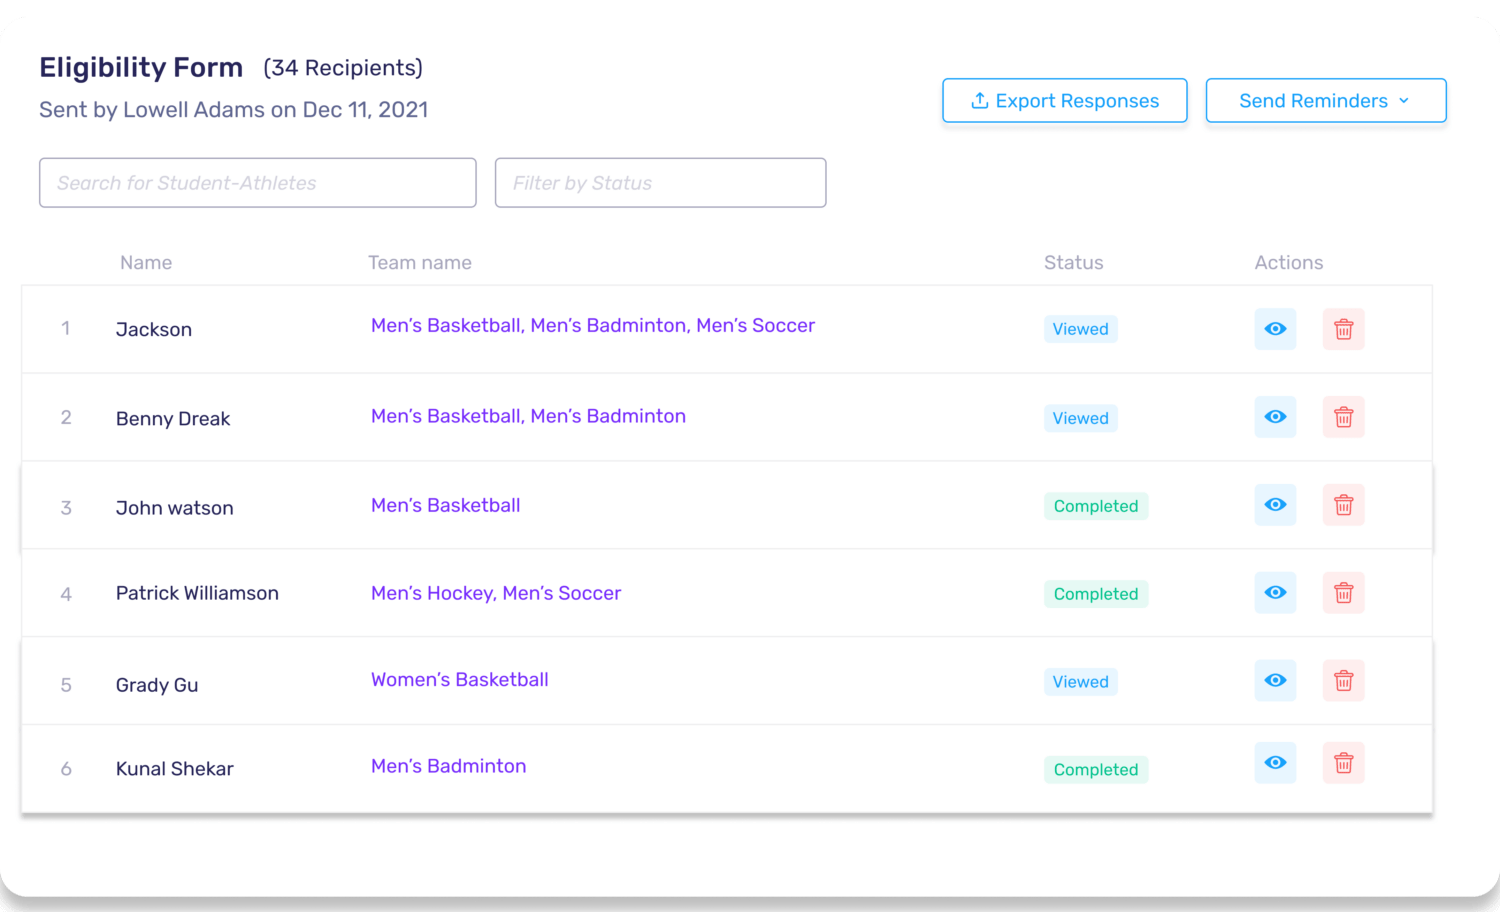Toggle the eye view for Kunal Shekar
The height and width of the screenshot is (912, 1500).
(1275, 763)
